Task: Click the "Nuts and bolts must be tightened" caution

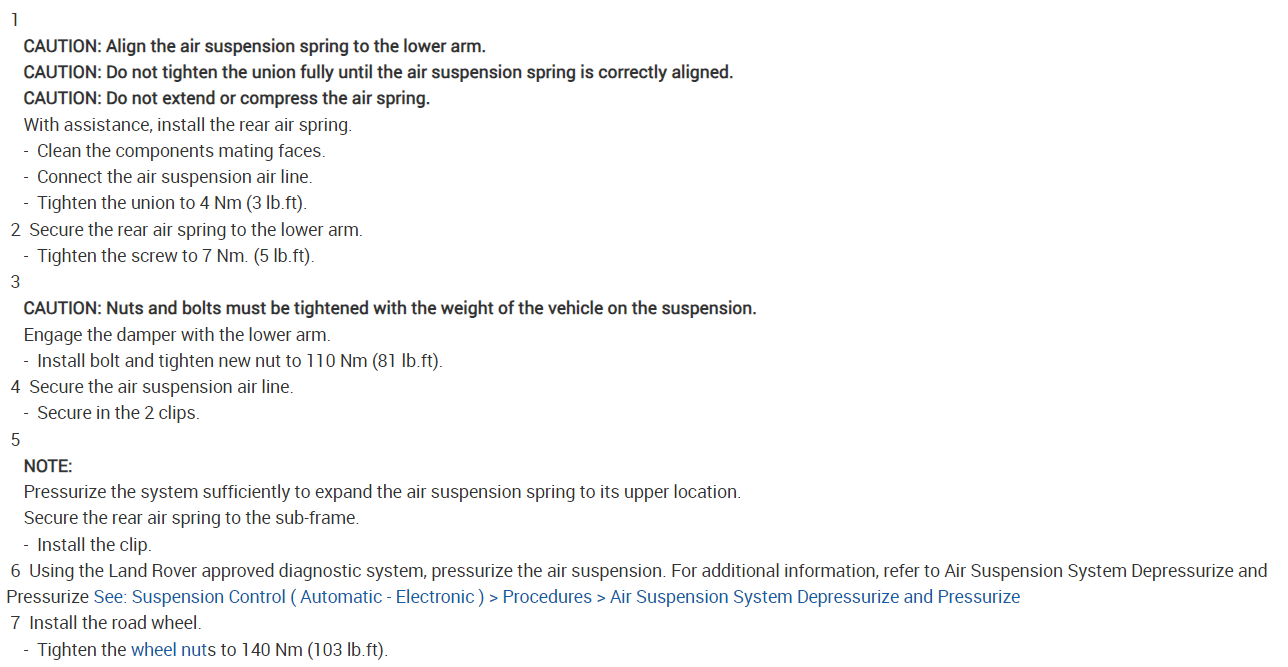Action: (x=389, y=308)
